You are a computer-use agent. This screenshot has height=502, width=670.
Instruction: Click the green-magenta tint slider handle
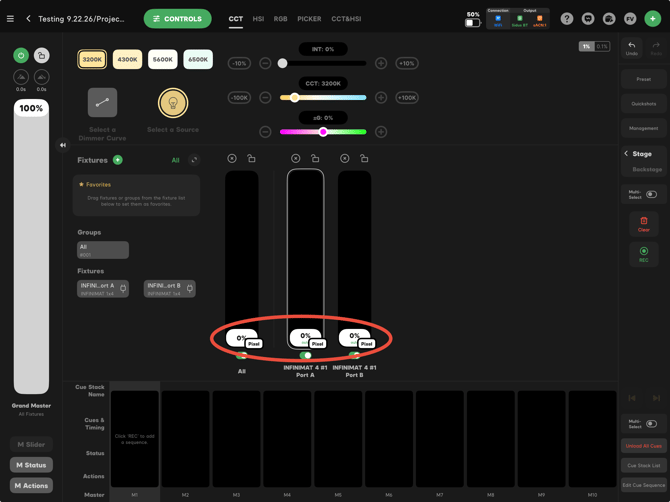pos(323,132)
